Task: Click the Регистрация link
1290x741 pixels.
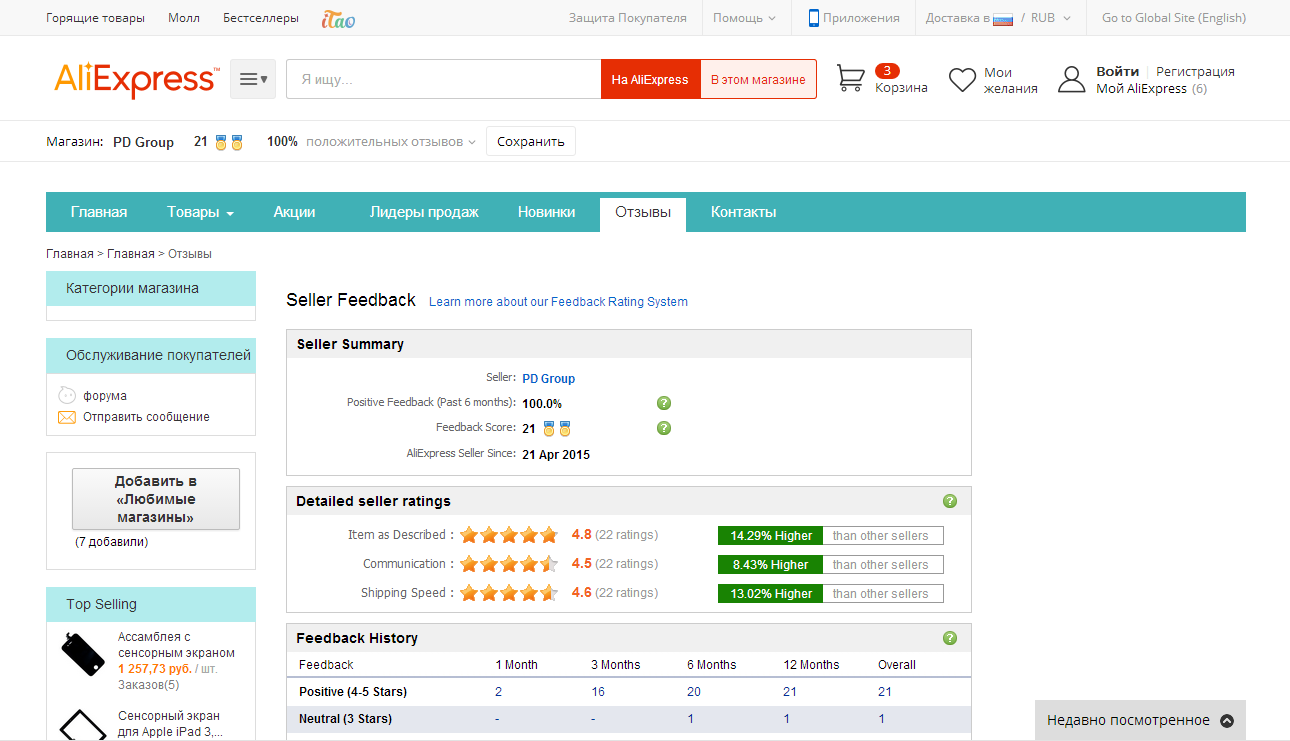Action: [1195, 71]
